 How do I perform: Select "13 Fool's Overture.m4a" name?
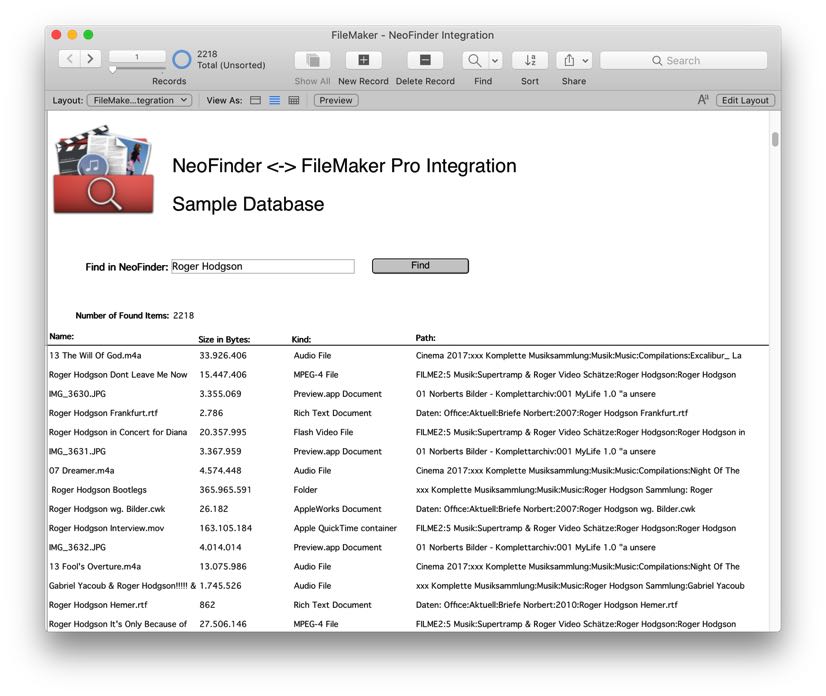pyautogui.click(x=95, y=566)
